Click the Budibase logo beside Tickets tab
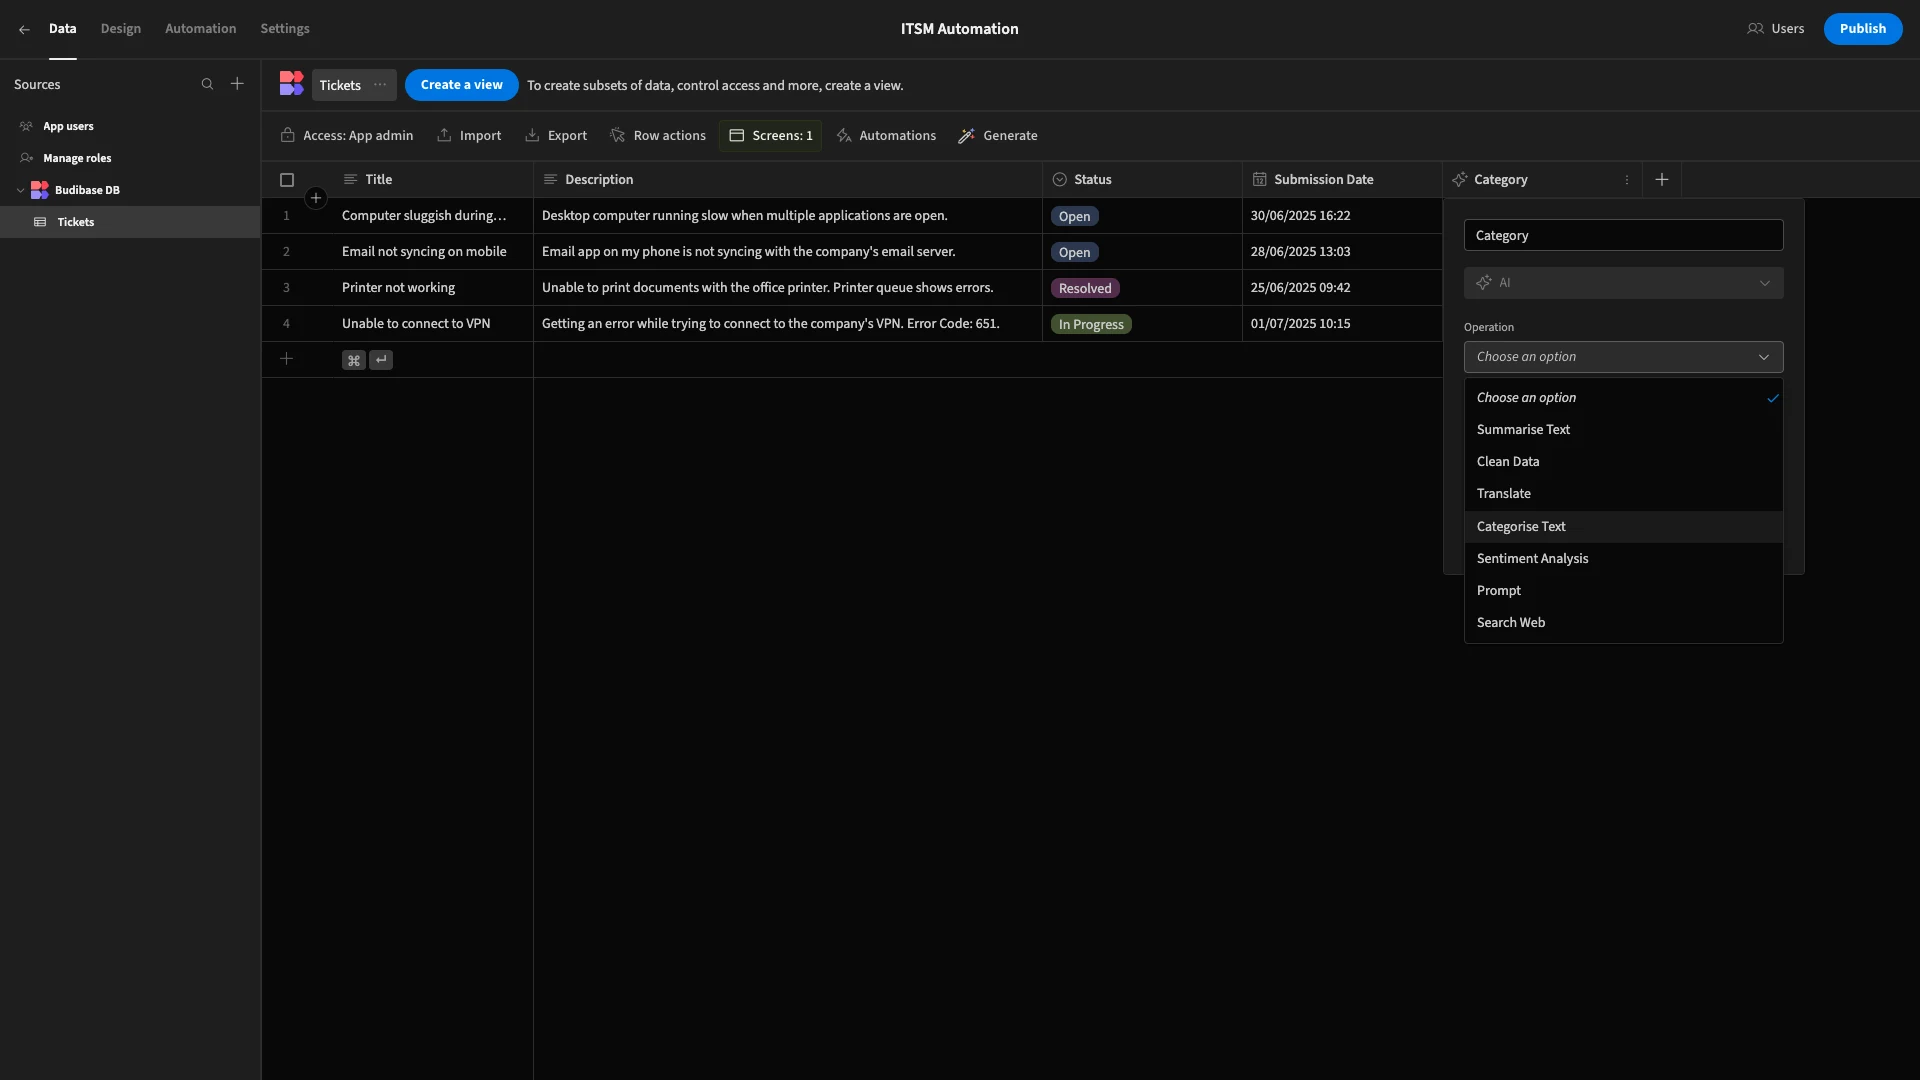 291,84
